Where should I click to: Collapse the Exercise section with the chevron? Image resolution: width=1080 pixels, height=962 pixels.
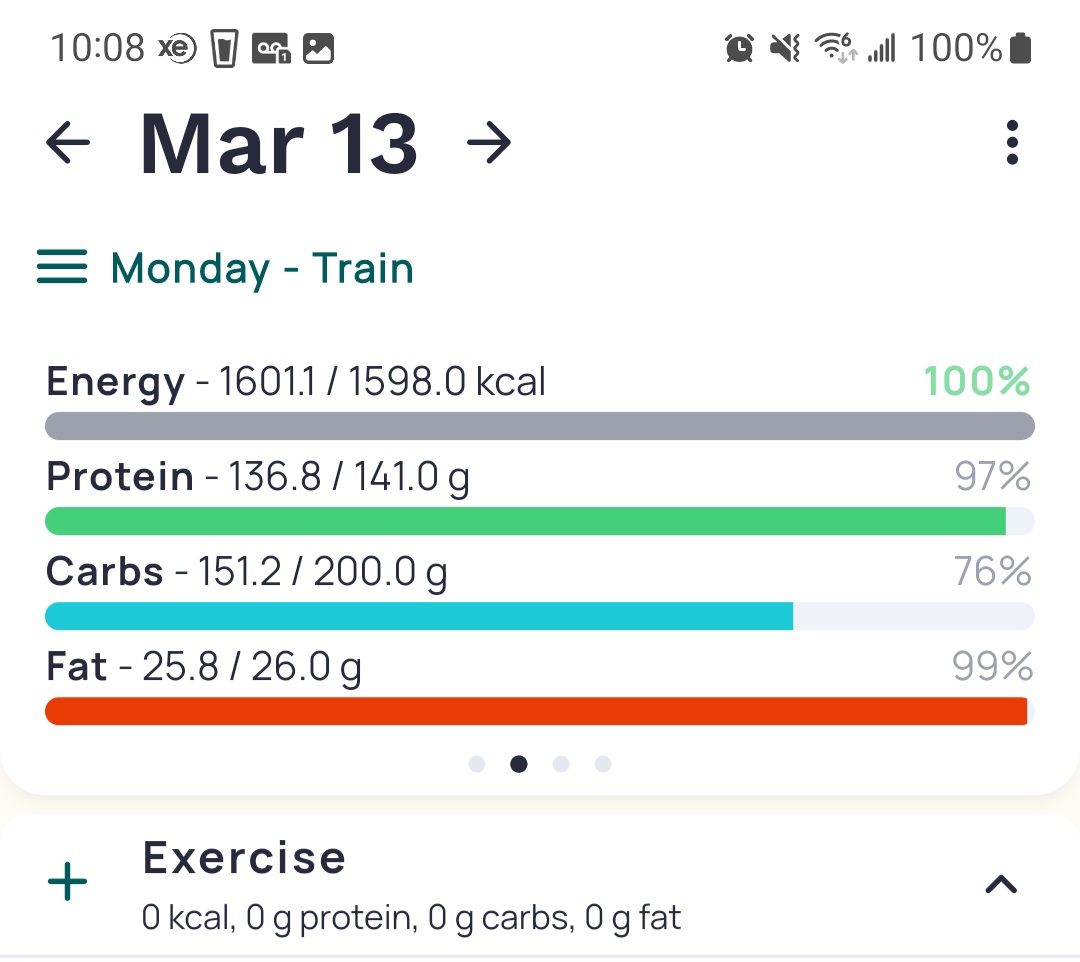tap(1001, 883)
